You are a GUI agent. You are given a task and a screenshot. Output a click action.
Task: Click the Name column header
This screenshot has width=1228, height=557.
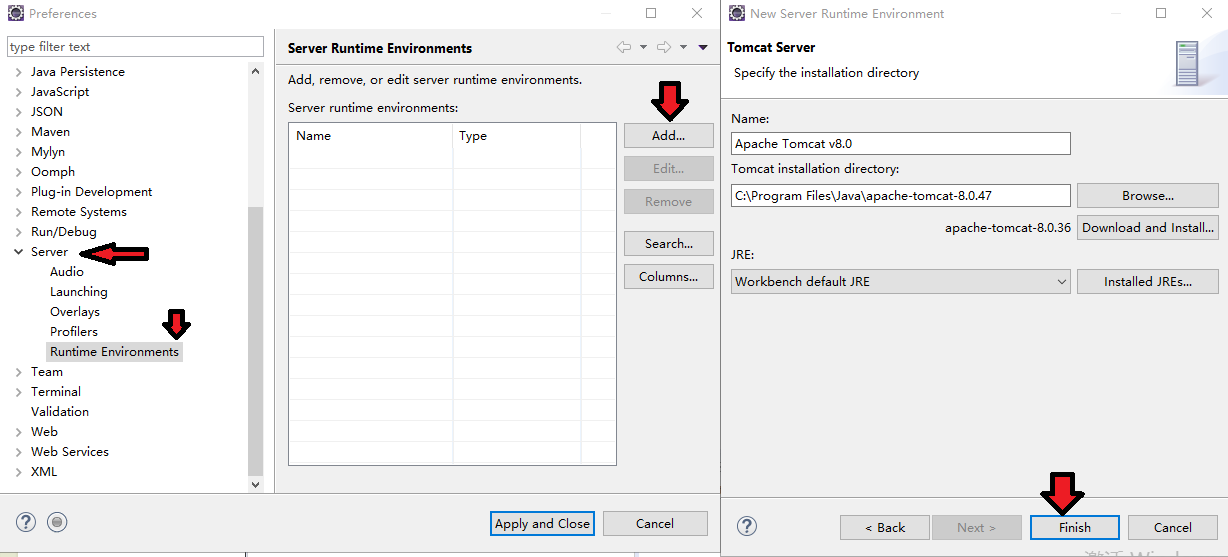(x=371, y=135)
